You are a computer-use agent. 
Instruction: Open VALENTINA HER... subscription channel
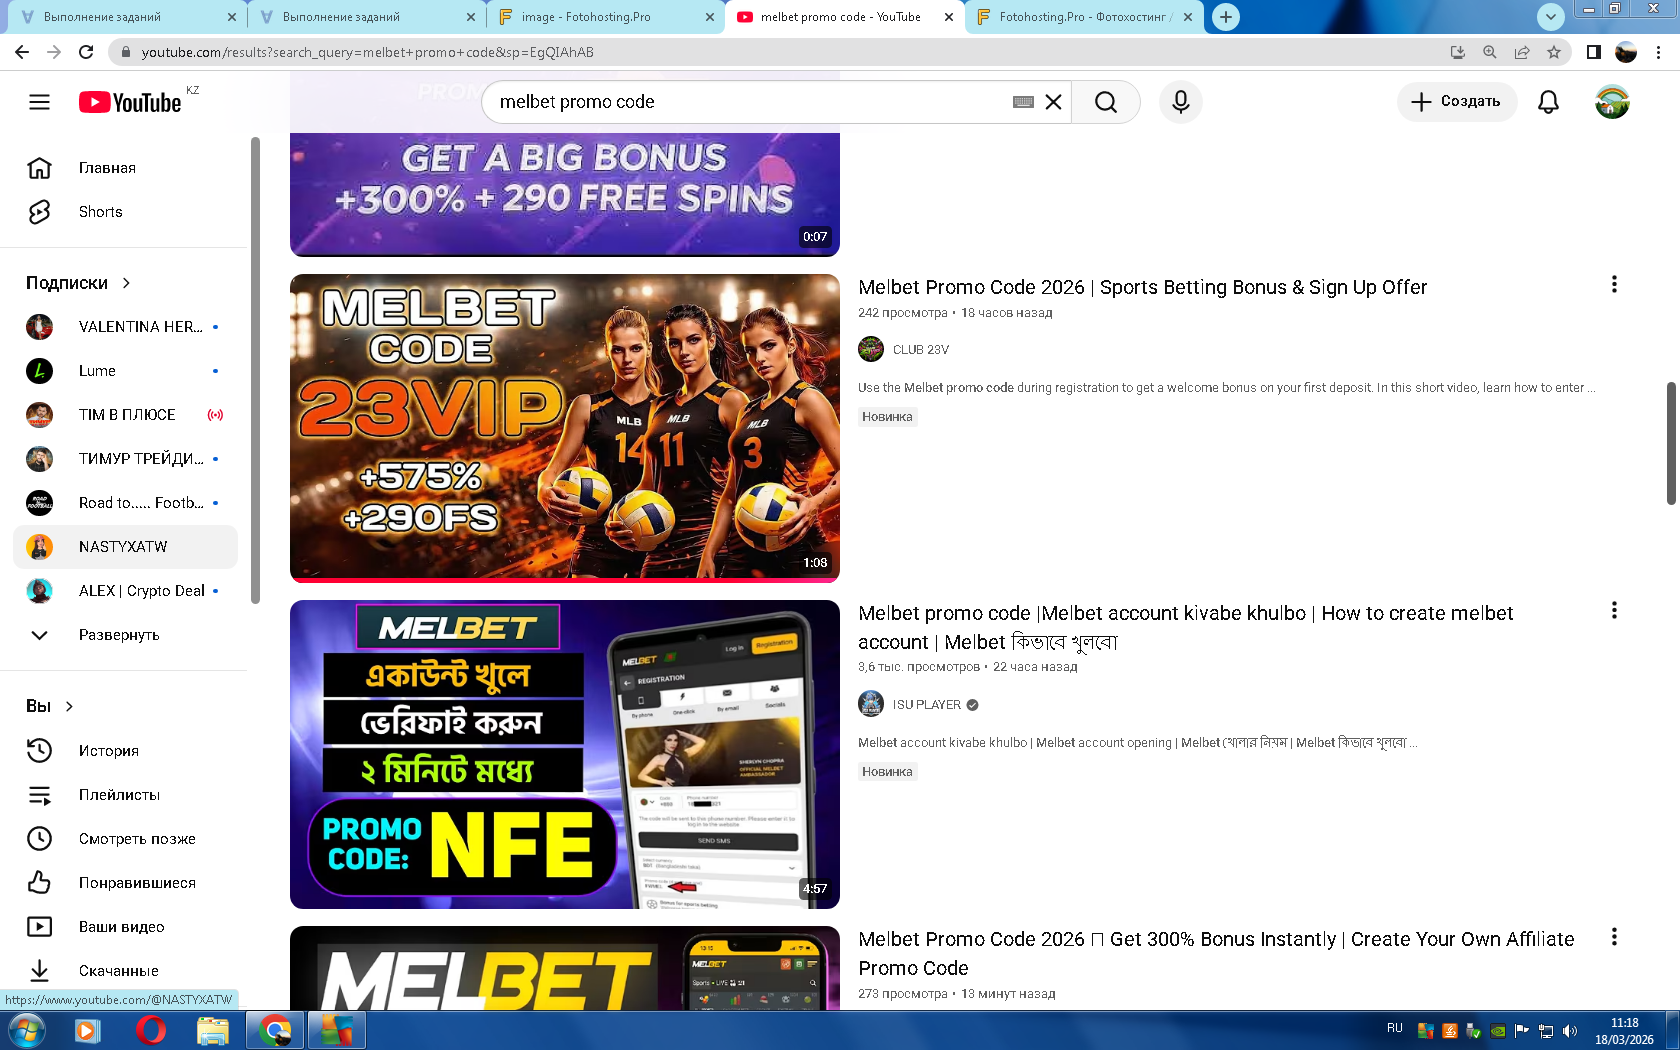(125, 327)
